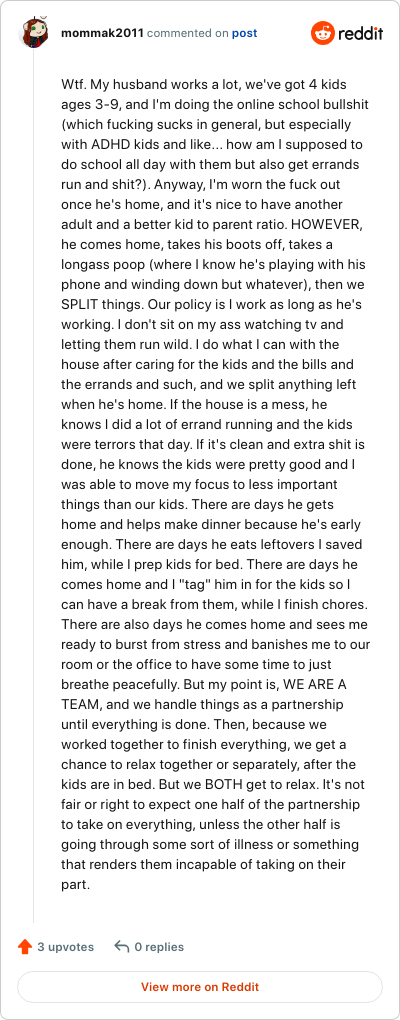Click the "commented on" header text
Image resolution: width=400 pixels, height=1020 pixels.
pos(188,33)
